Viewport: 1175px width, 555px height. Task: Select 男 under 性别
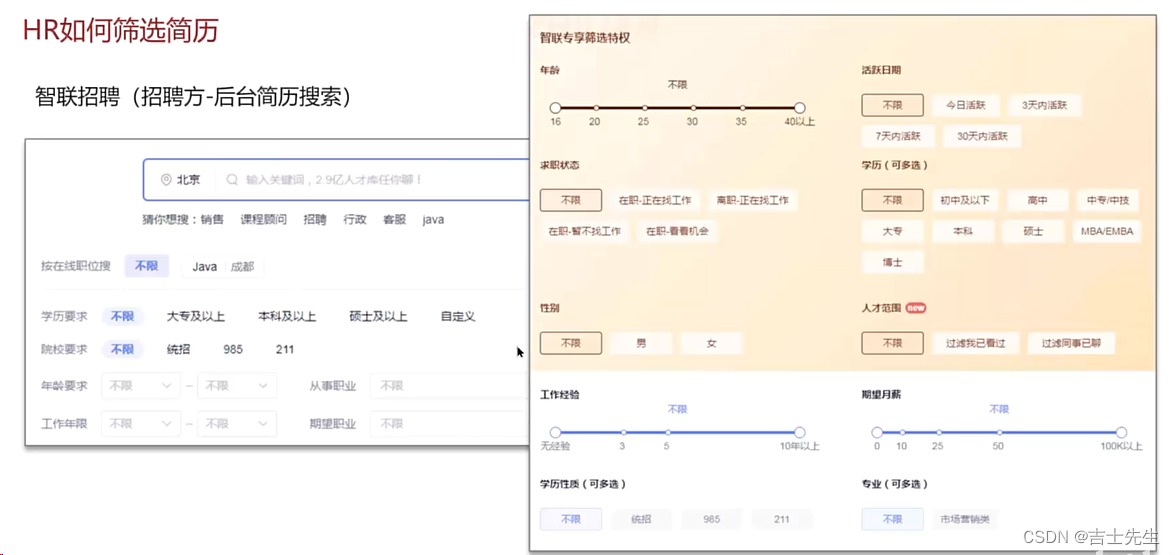click(x=641, y=343)
